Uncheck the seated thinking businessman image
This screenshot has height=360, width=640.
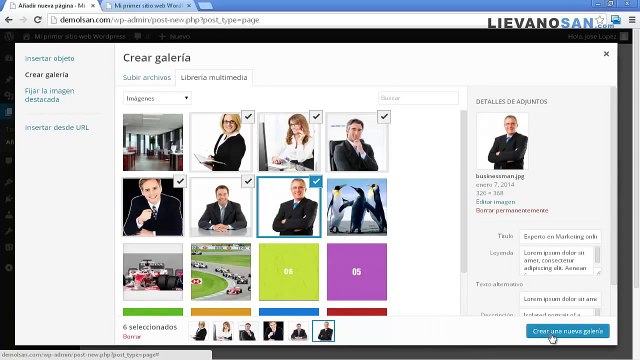[x=384, y=117]
